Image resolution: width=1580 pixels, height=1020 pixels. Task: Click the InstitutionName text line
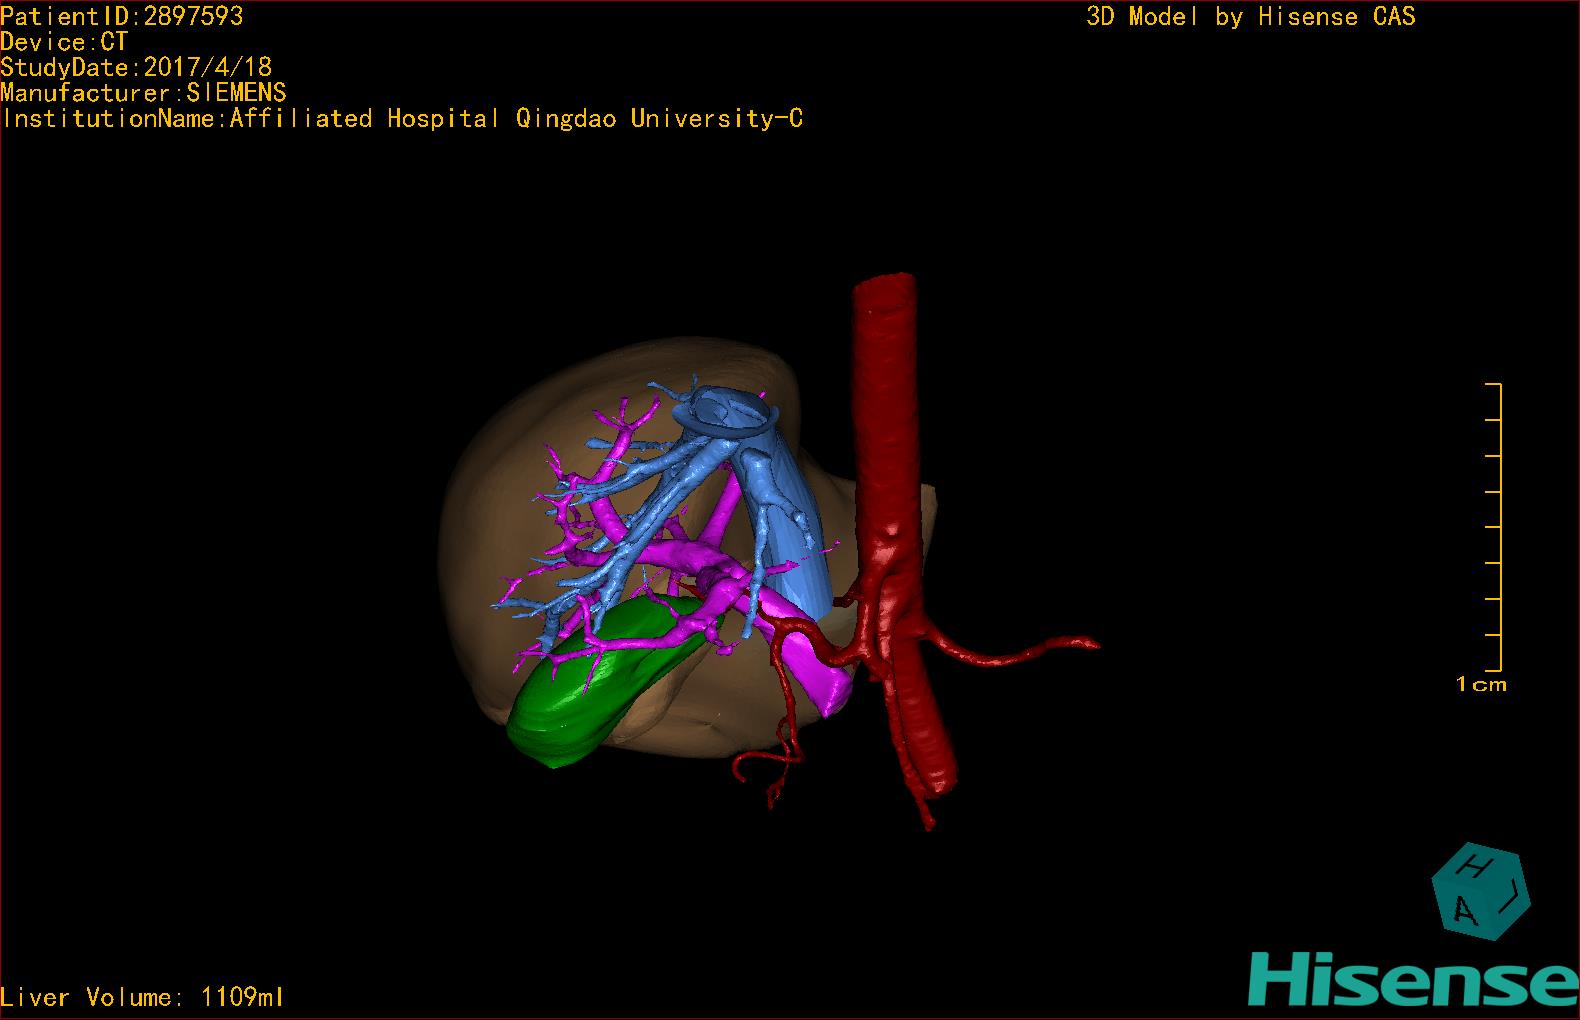coord(402,119)
